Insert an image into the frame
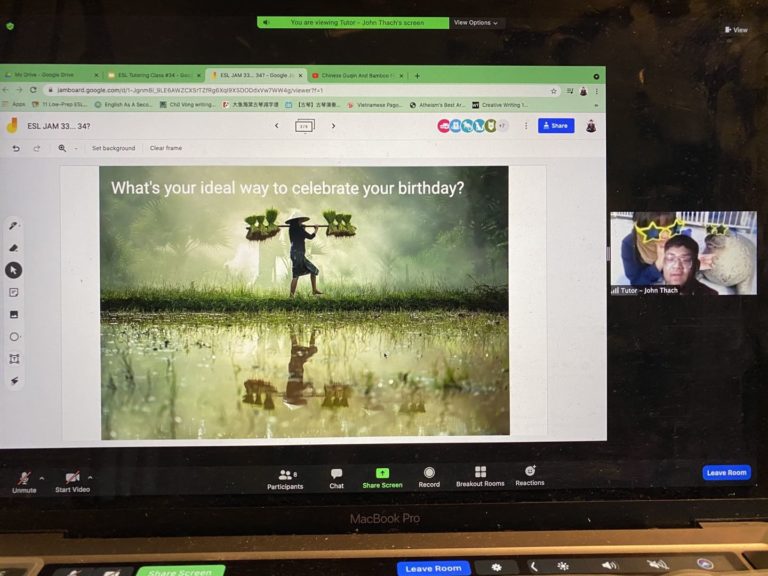Image resolution: width=768 pixels, height=576 pixels. tap(14, 314)
